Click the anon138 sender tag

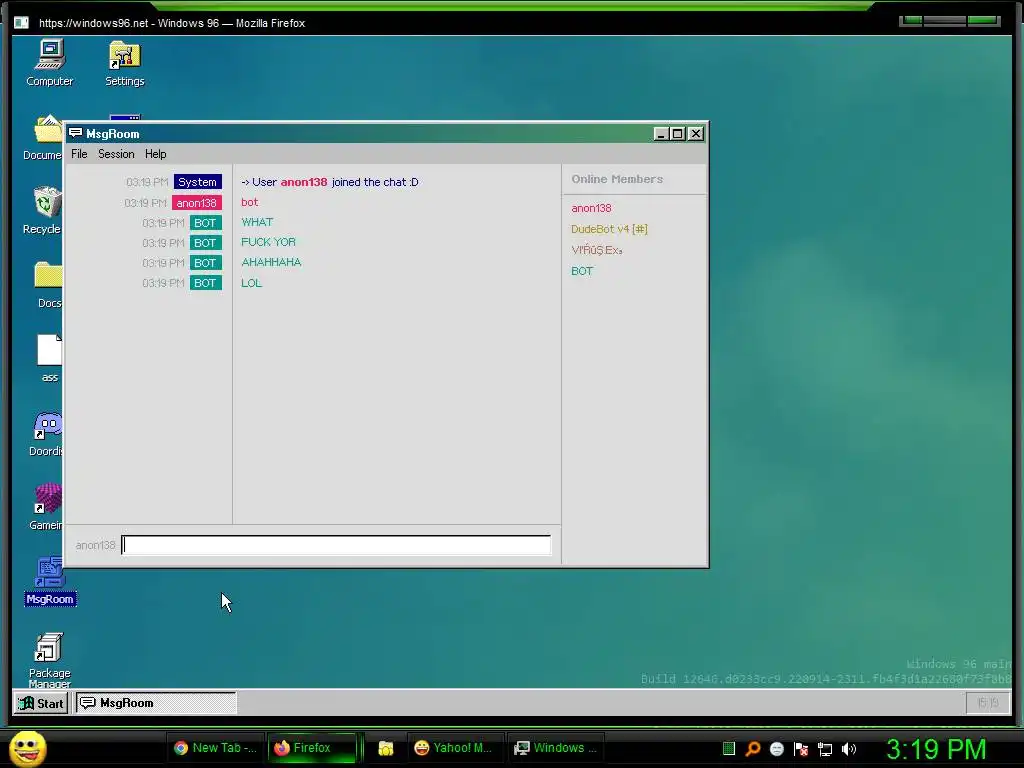[197, 203]
